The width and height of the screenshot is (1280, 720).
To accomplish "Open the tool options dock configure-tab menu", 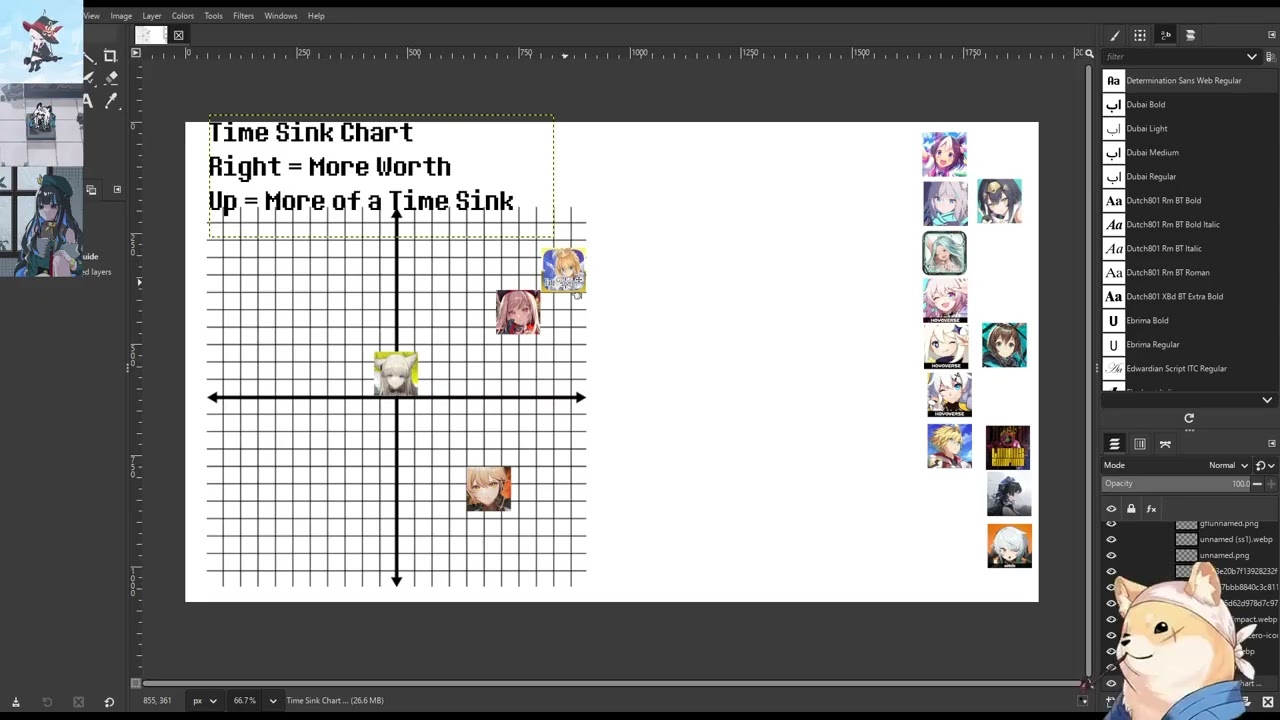I will 116,190.
